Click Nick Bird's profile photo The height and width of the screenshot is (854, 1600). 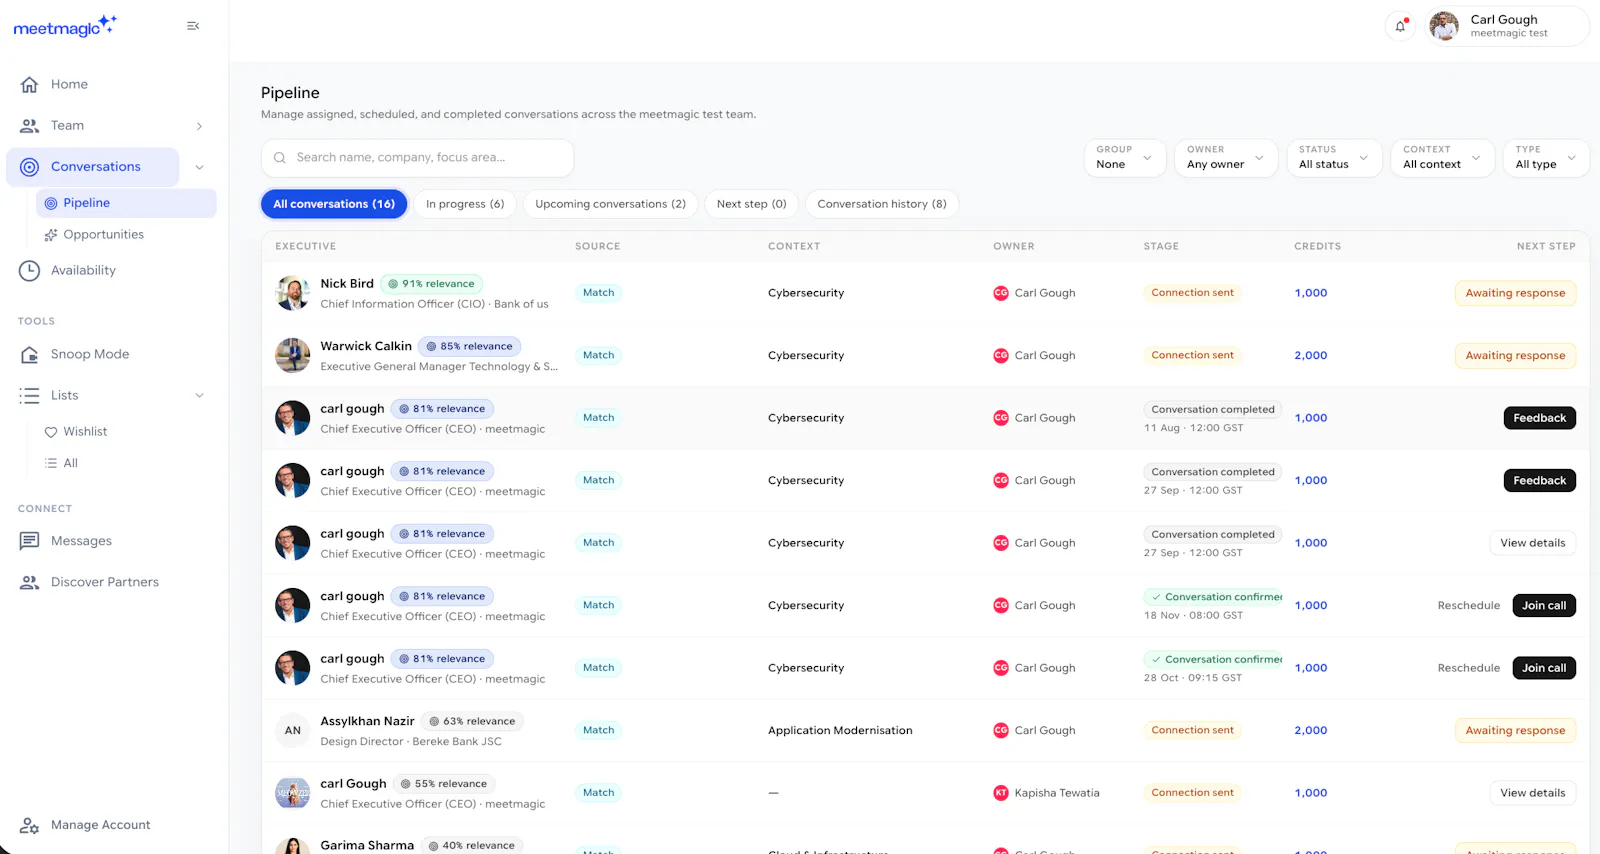(293, 293)
